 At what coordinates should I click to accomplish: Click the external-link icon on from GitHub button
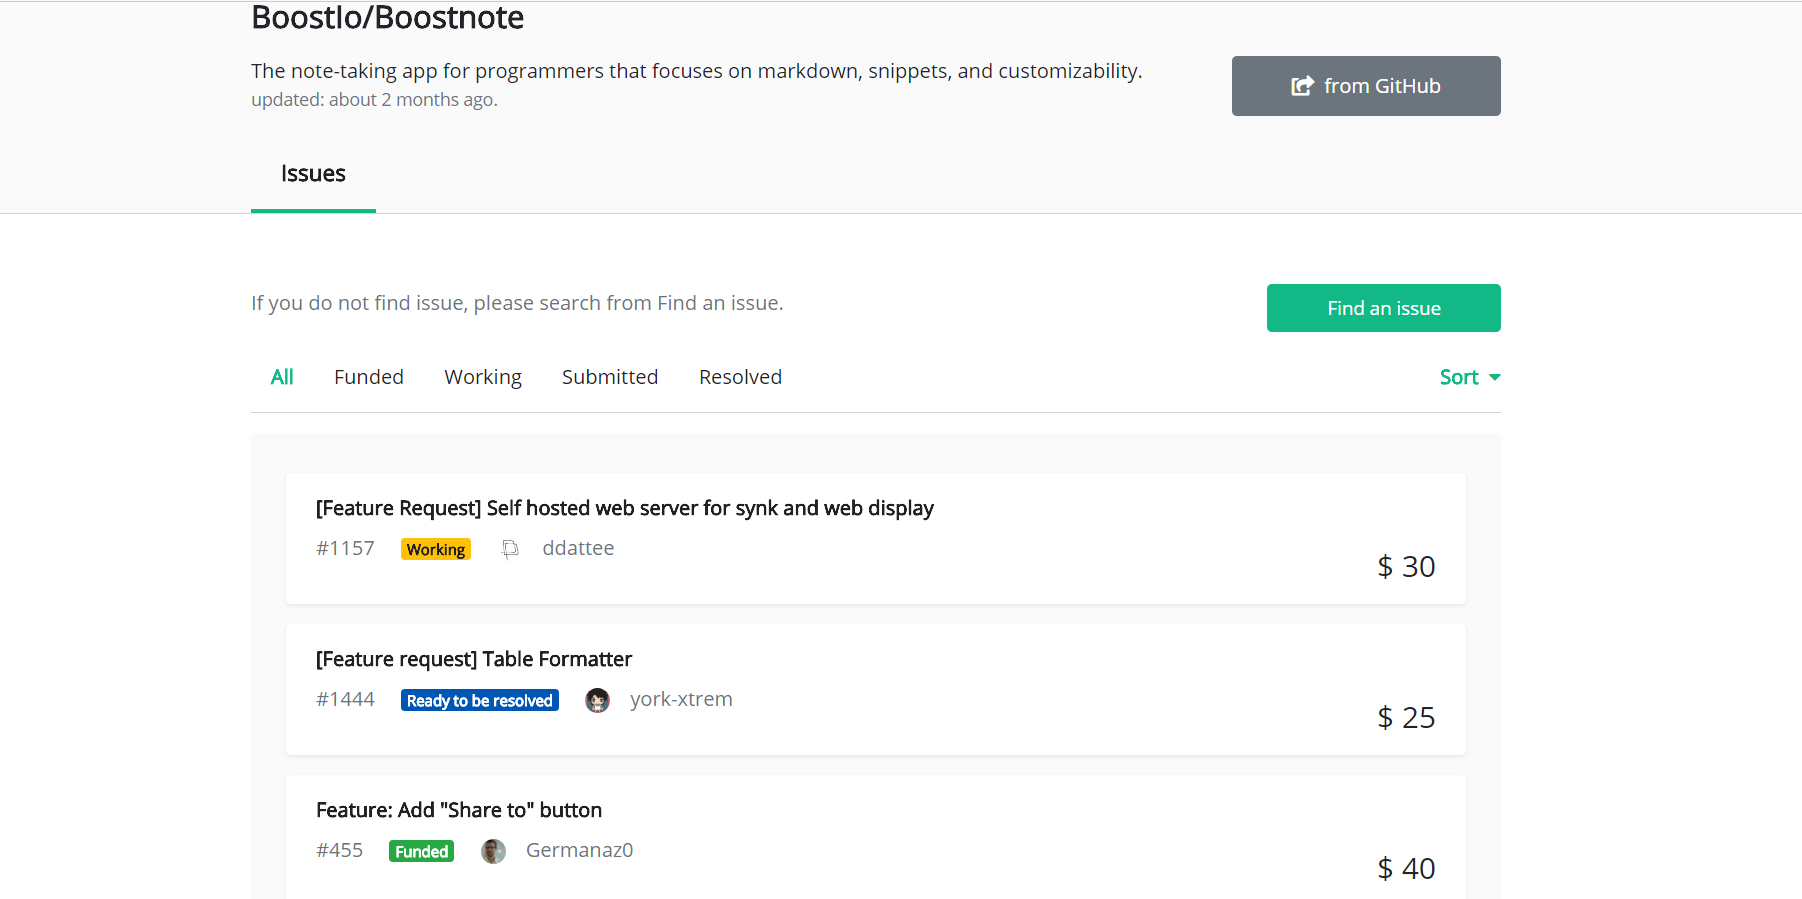[x=1302, y=86]
